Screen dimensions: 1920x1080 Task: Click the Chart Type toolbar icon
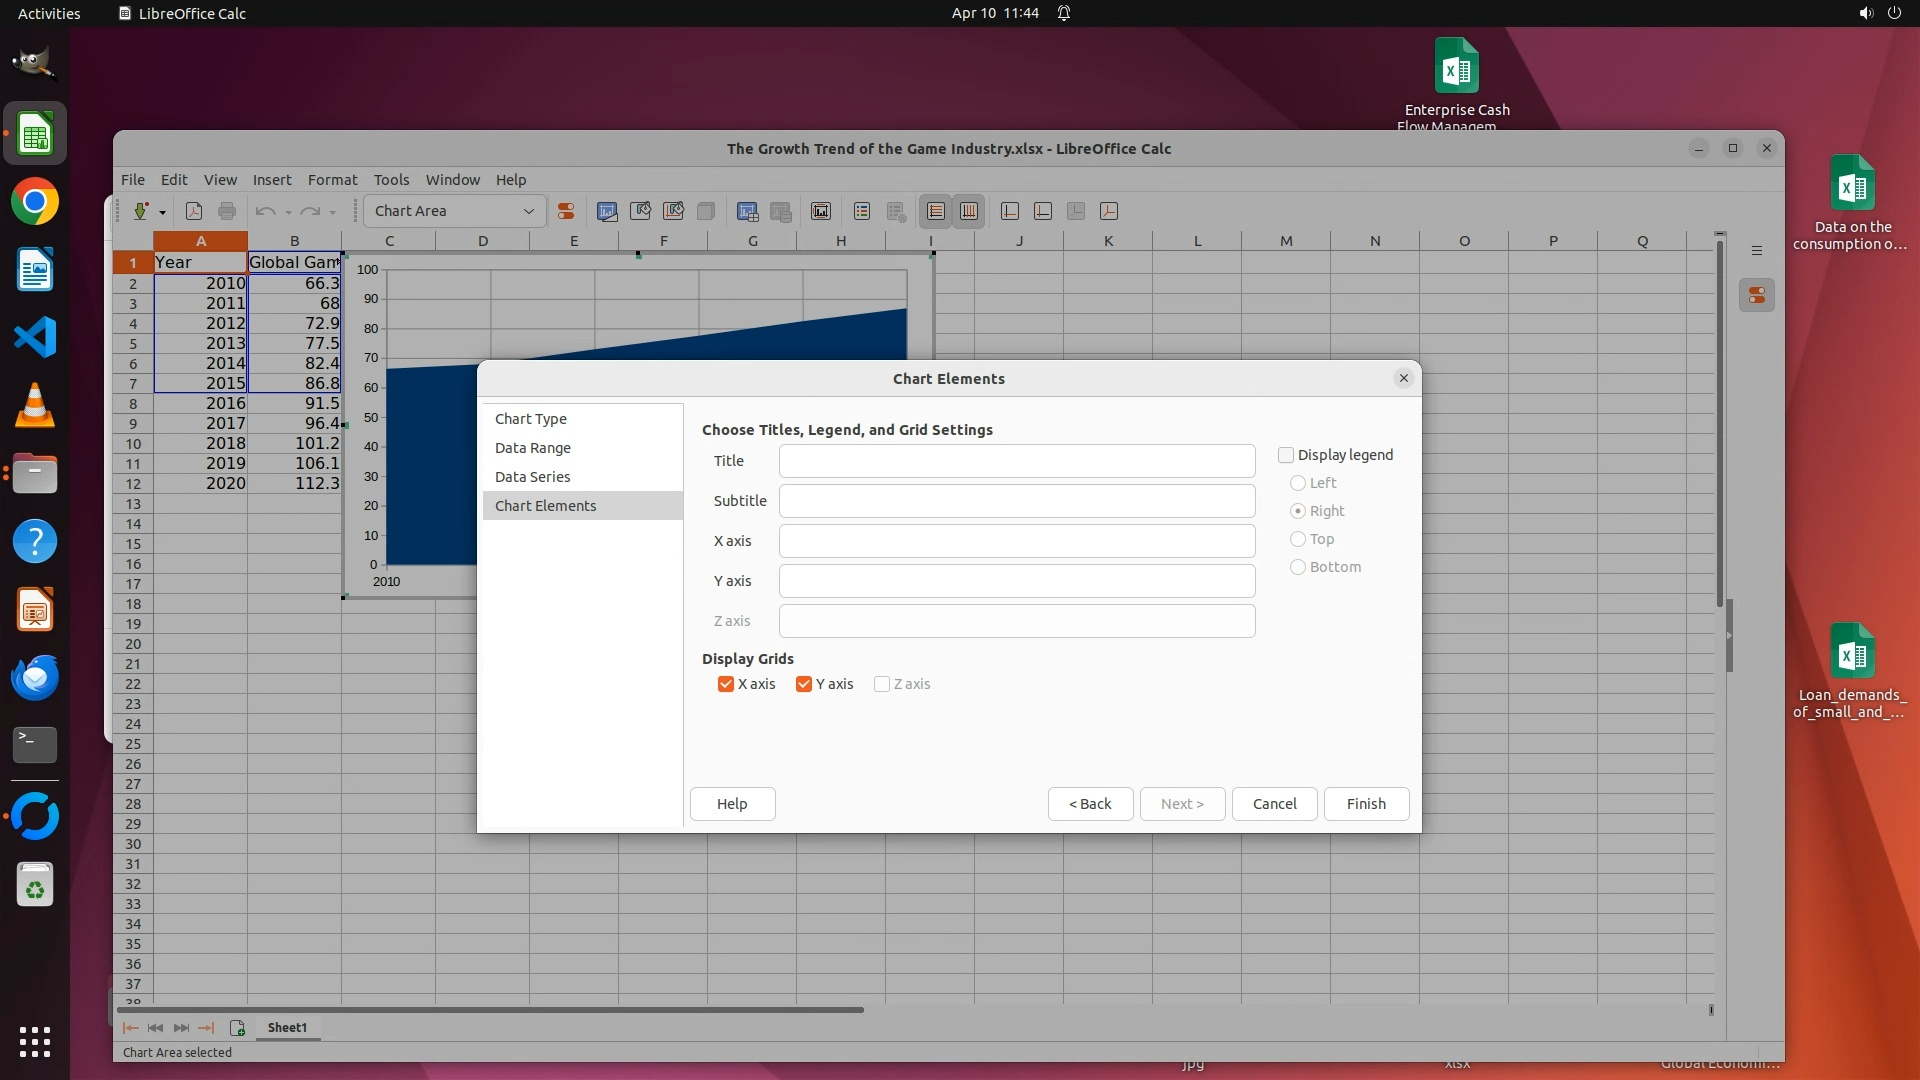click(607, 211)
